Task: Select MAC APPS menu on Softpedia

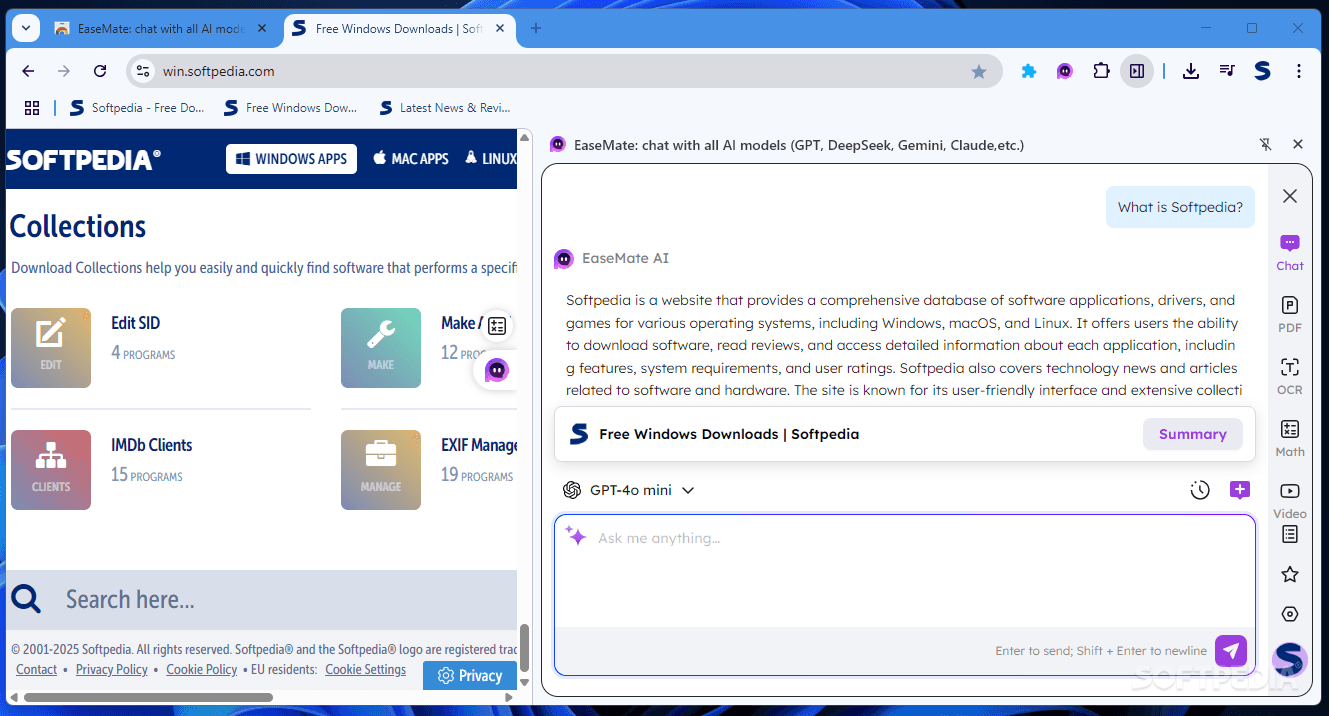Action: click(x=410, y=159)
